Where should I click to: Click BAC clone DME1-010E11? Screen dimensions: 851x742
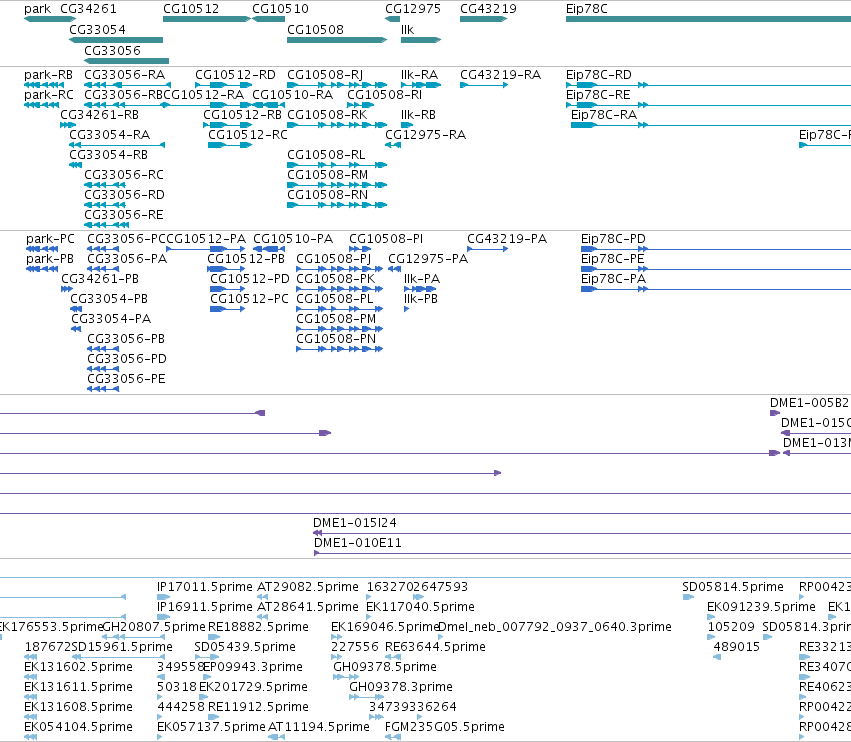click(358, 543)
